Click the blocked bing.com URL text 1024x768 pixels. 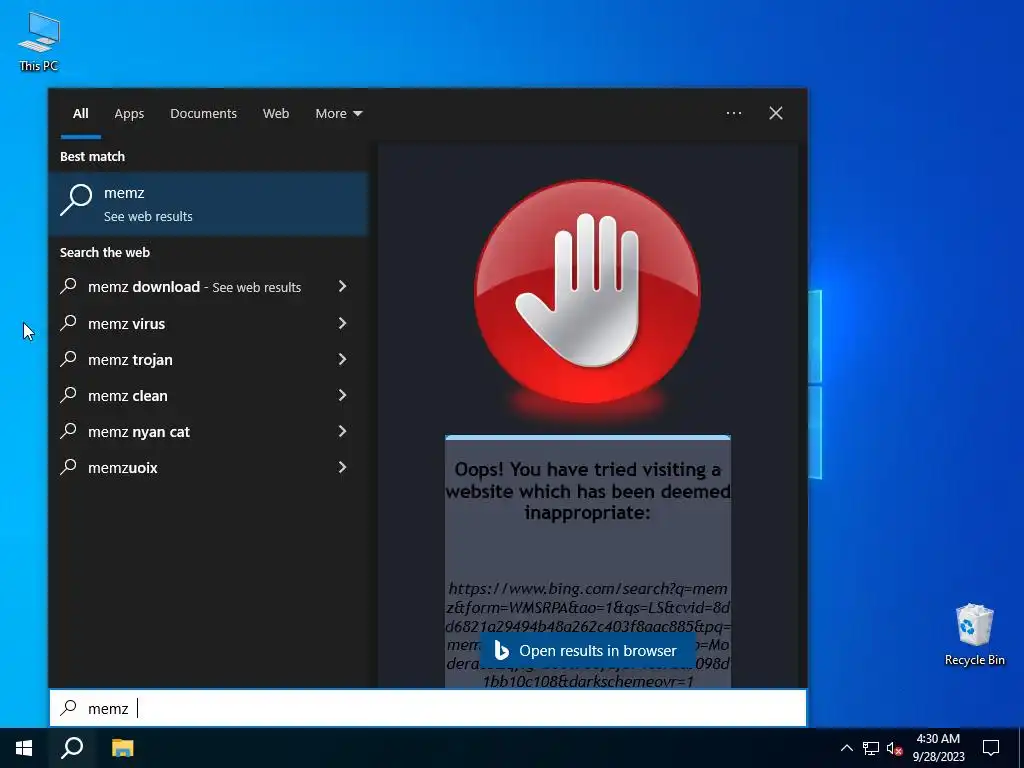pos(588,635)
